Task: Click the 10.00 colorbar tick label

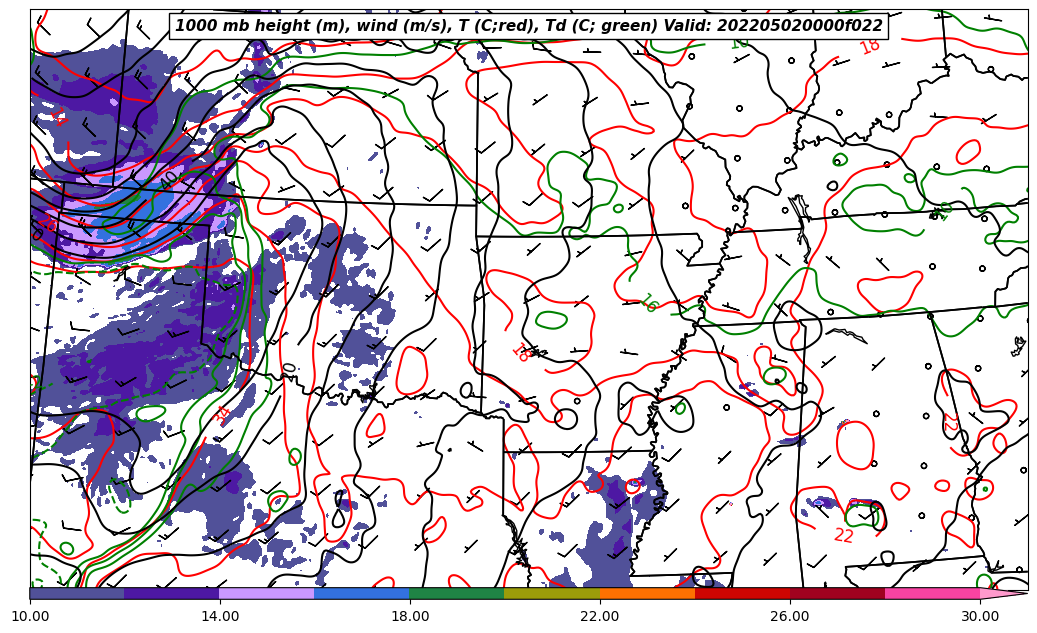Action: click(30, 616)
